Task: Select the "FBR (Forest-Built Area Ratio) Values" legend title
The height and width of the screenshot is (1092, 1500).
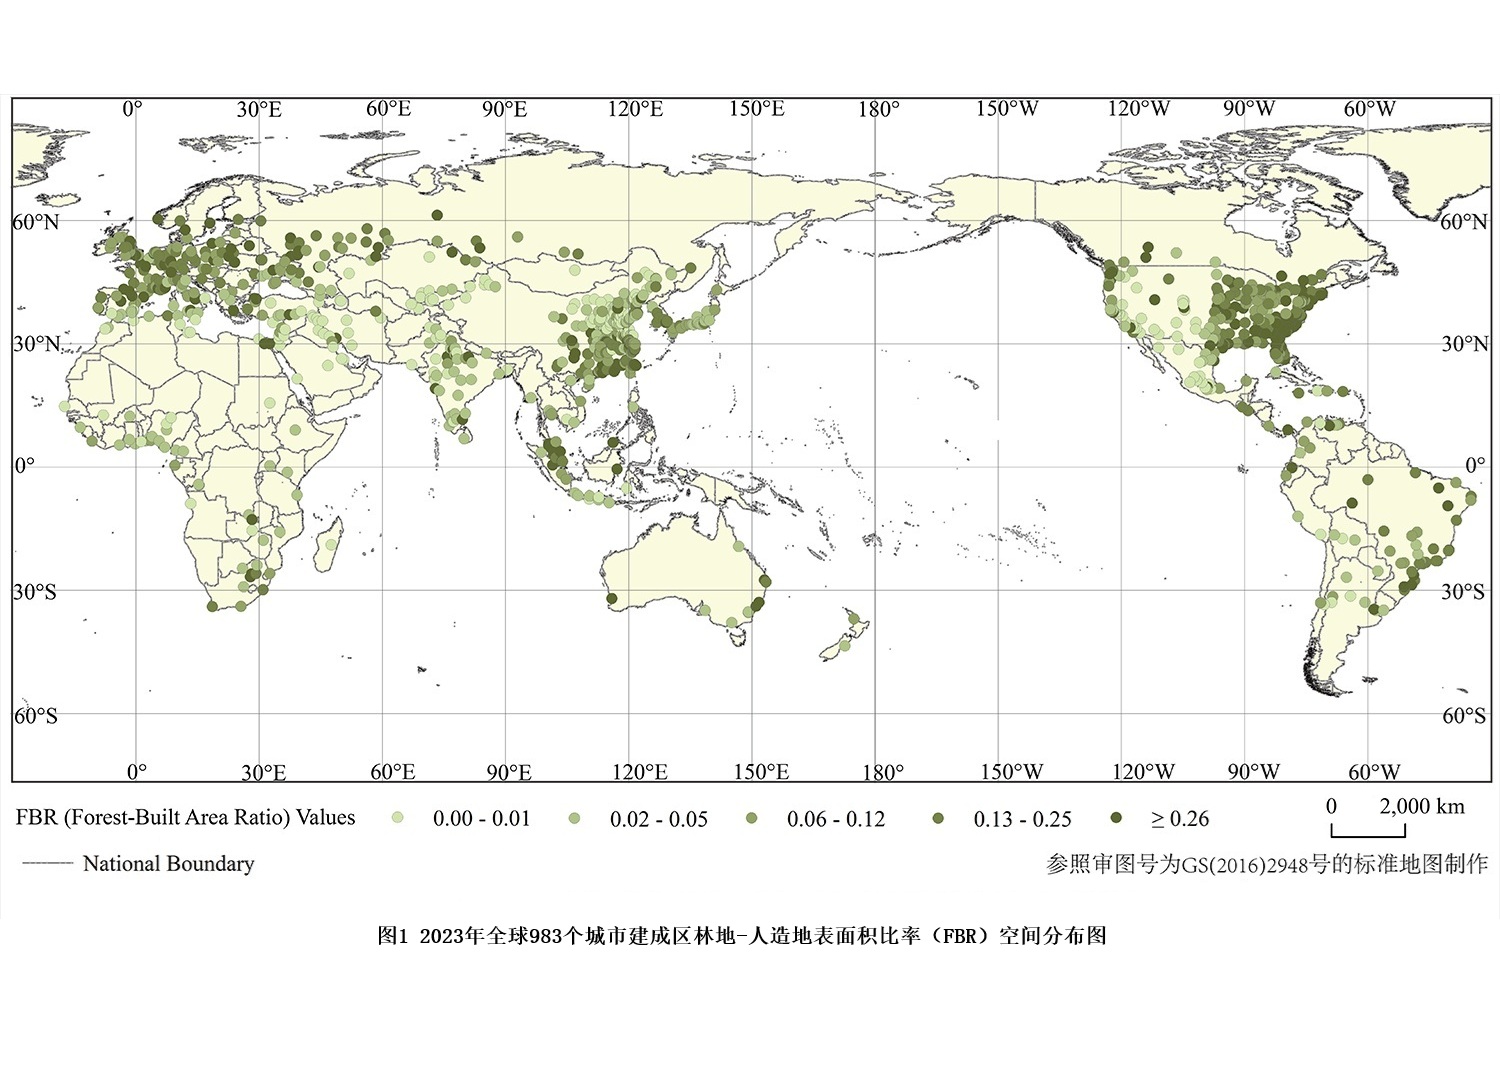Action: [x=185, y=817]
